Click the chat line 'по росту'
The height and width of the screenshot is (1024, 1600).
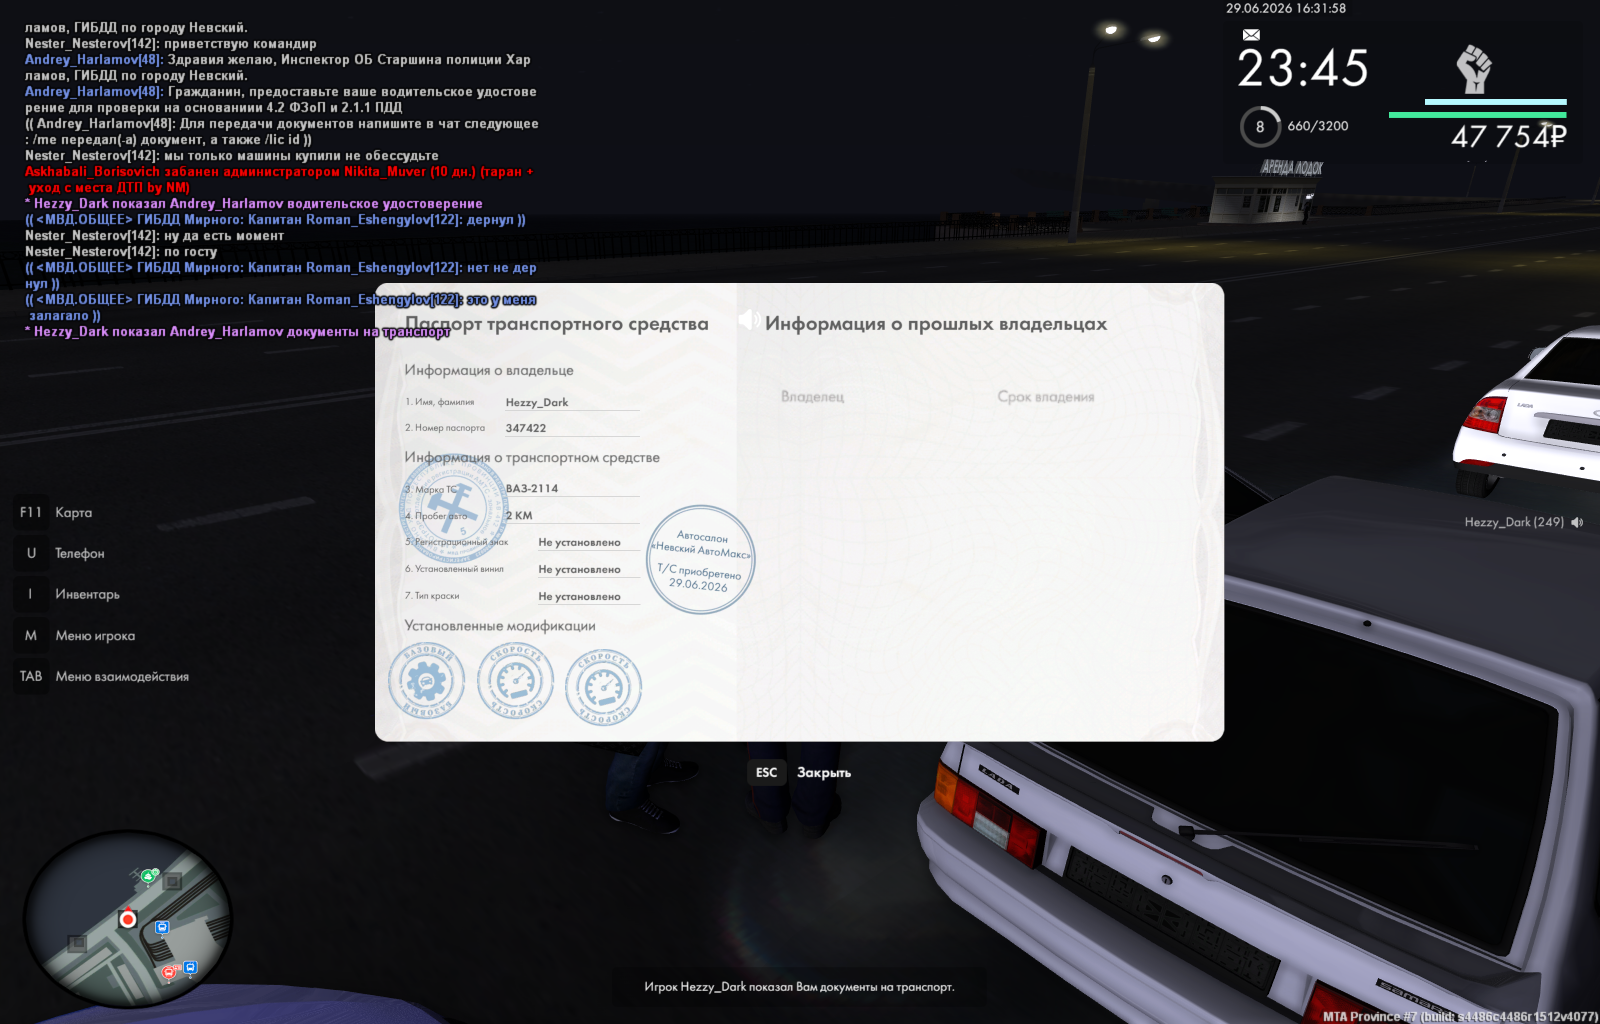(x=121, y=252)
